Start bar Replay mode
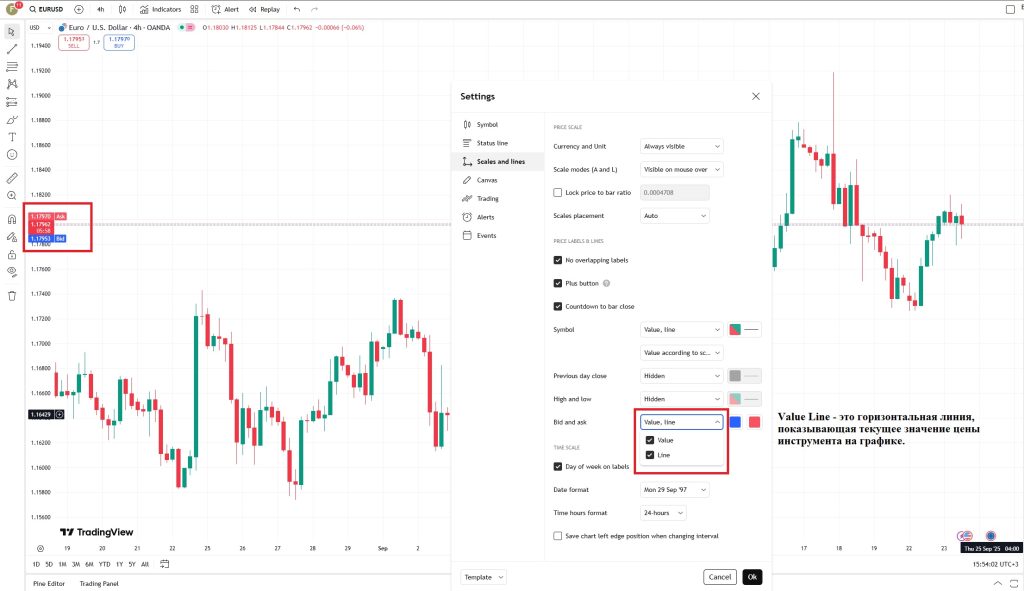 coord(264,9)
